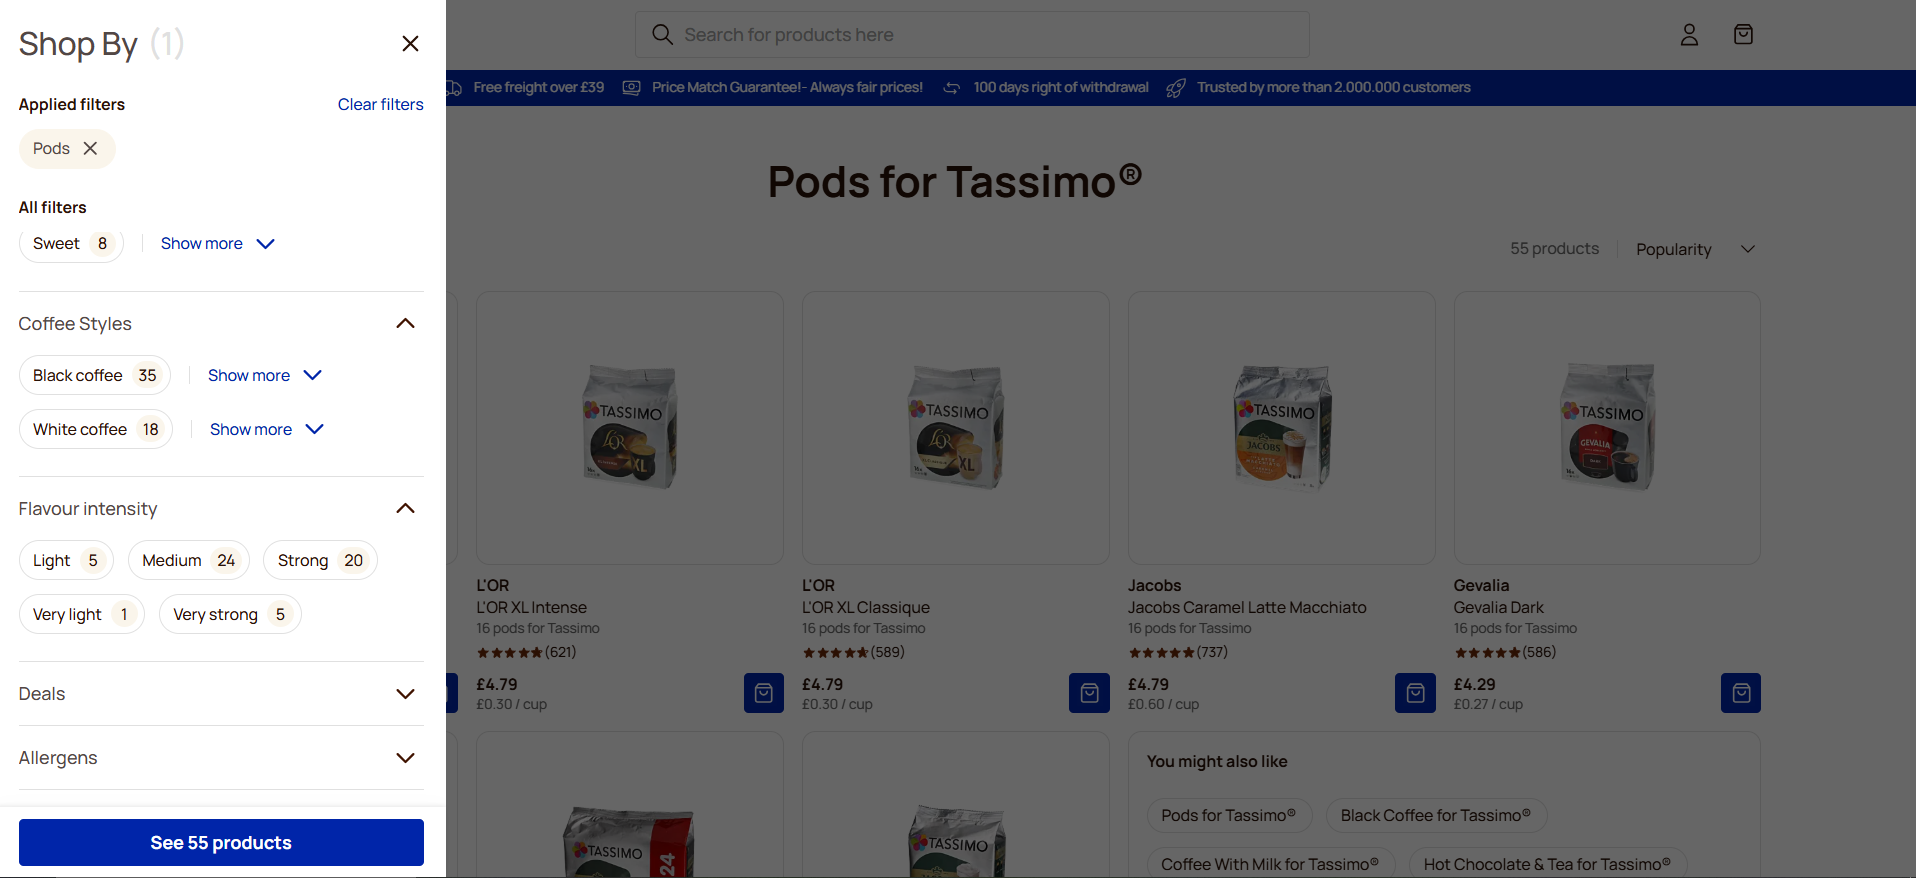Toggle the Black coffee filter
Image resolution: width=1916 pixels, height=878 pixels.
point(95,376)
